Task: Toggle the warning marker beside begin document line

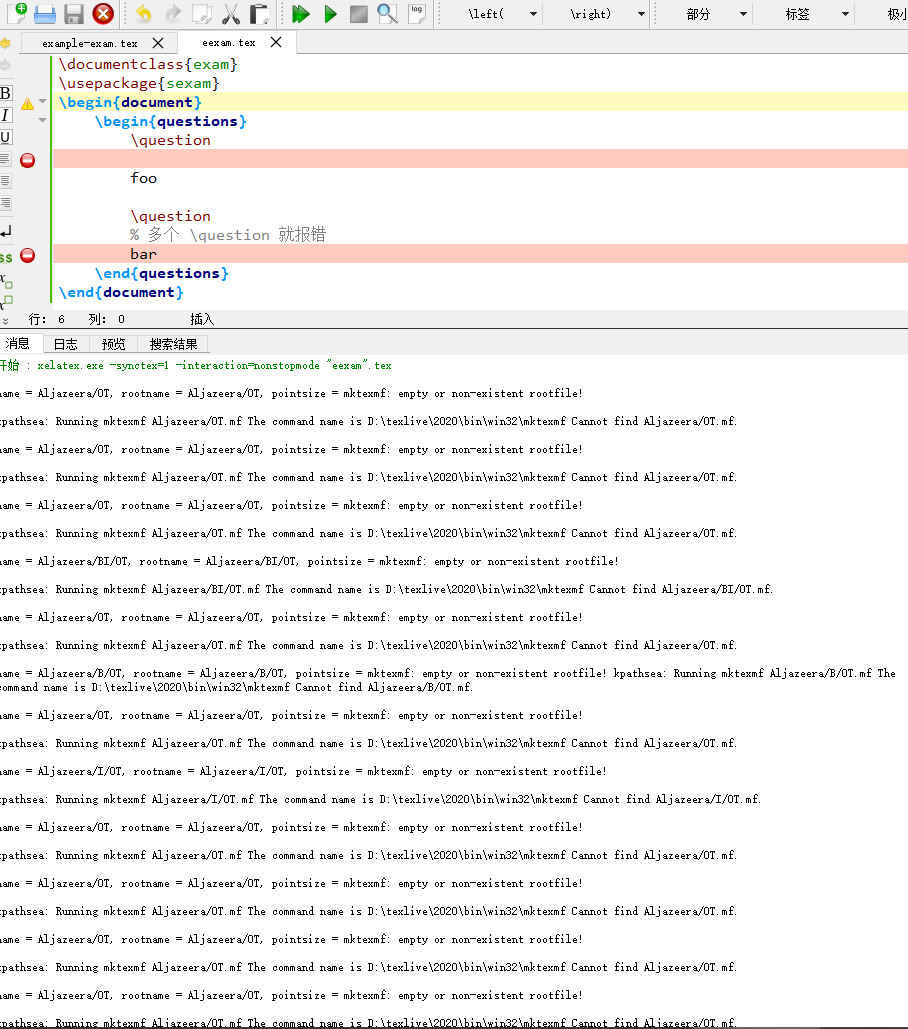Action: pyautogui.click(x=27, y=103)
